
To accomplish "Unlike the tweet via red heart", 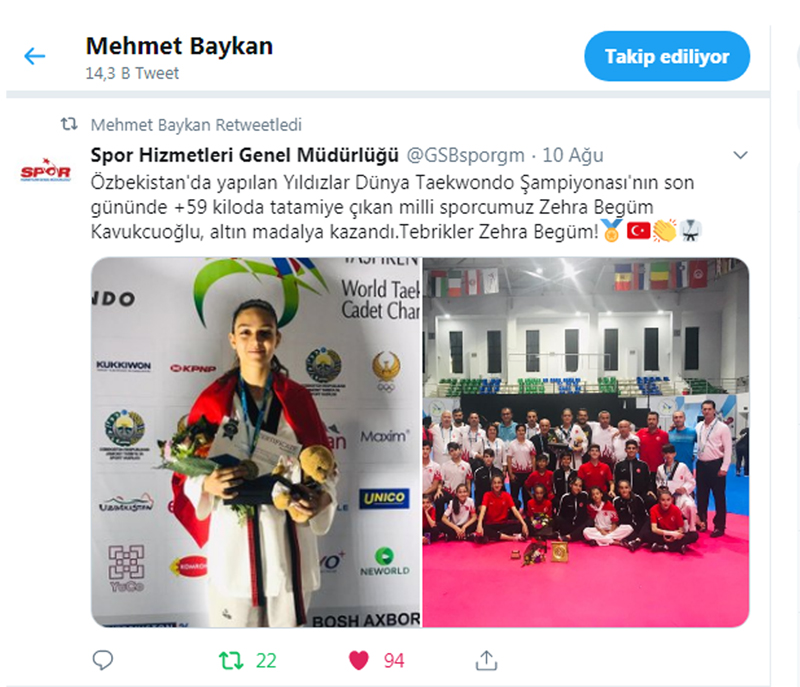I will click(x=359, y=660).
